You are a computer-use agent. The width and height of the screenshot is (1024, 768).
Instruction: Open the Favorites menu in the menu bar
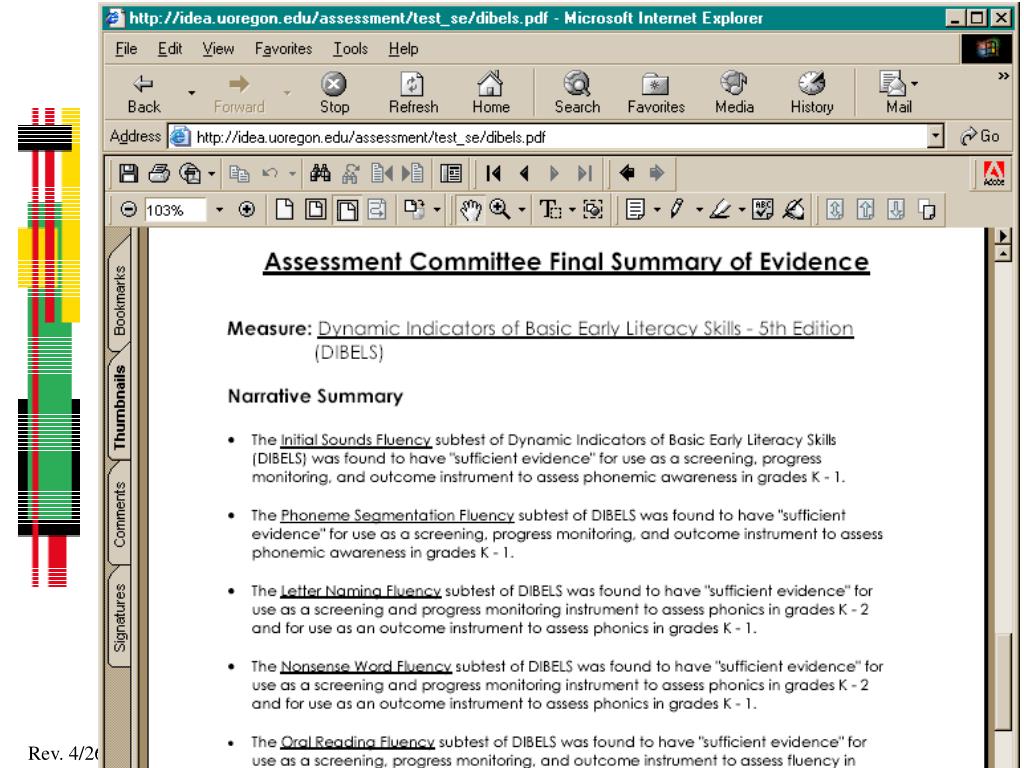(283, 49)
